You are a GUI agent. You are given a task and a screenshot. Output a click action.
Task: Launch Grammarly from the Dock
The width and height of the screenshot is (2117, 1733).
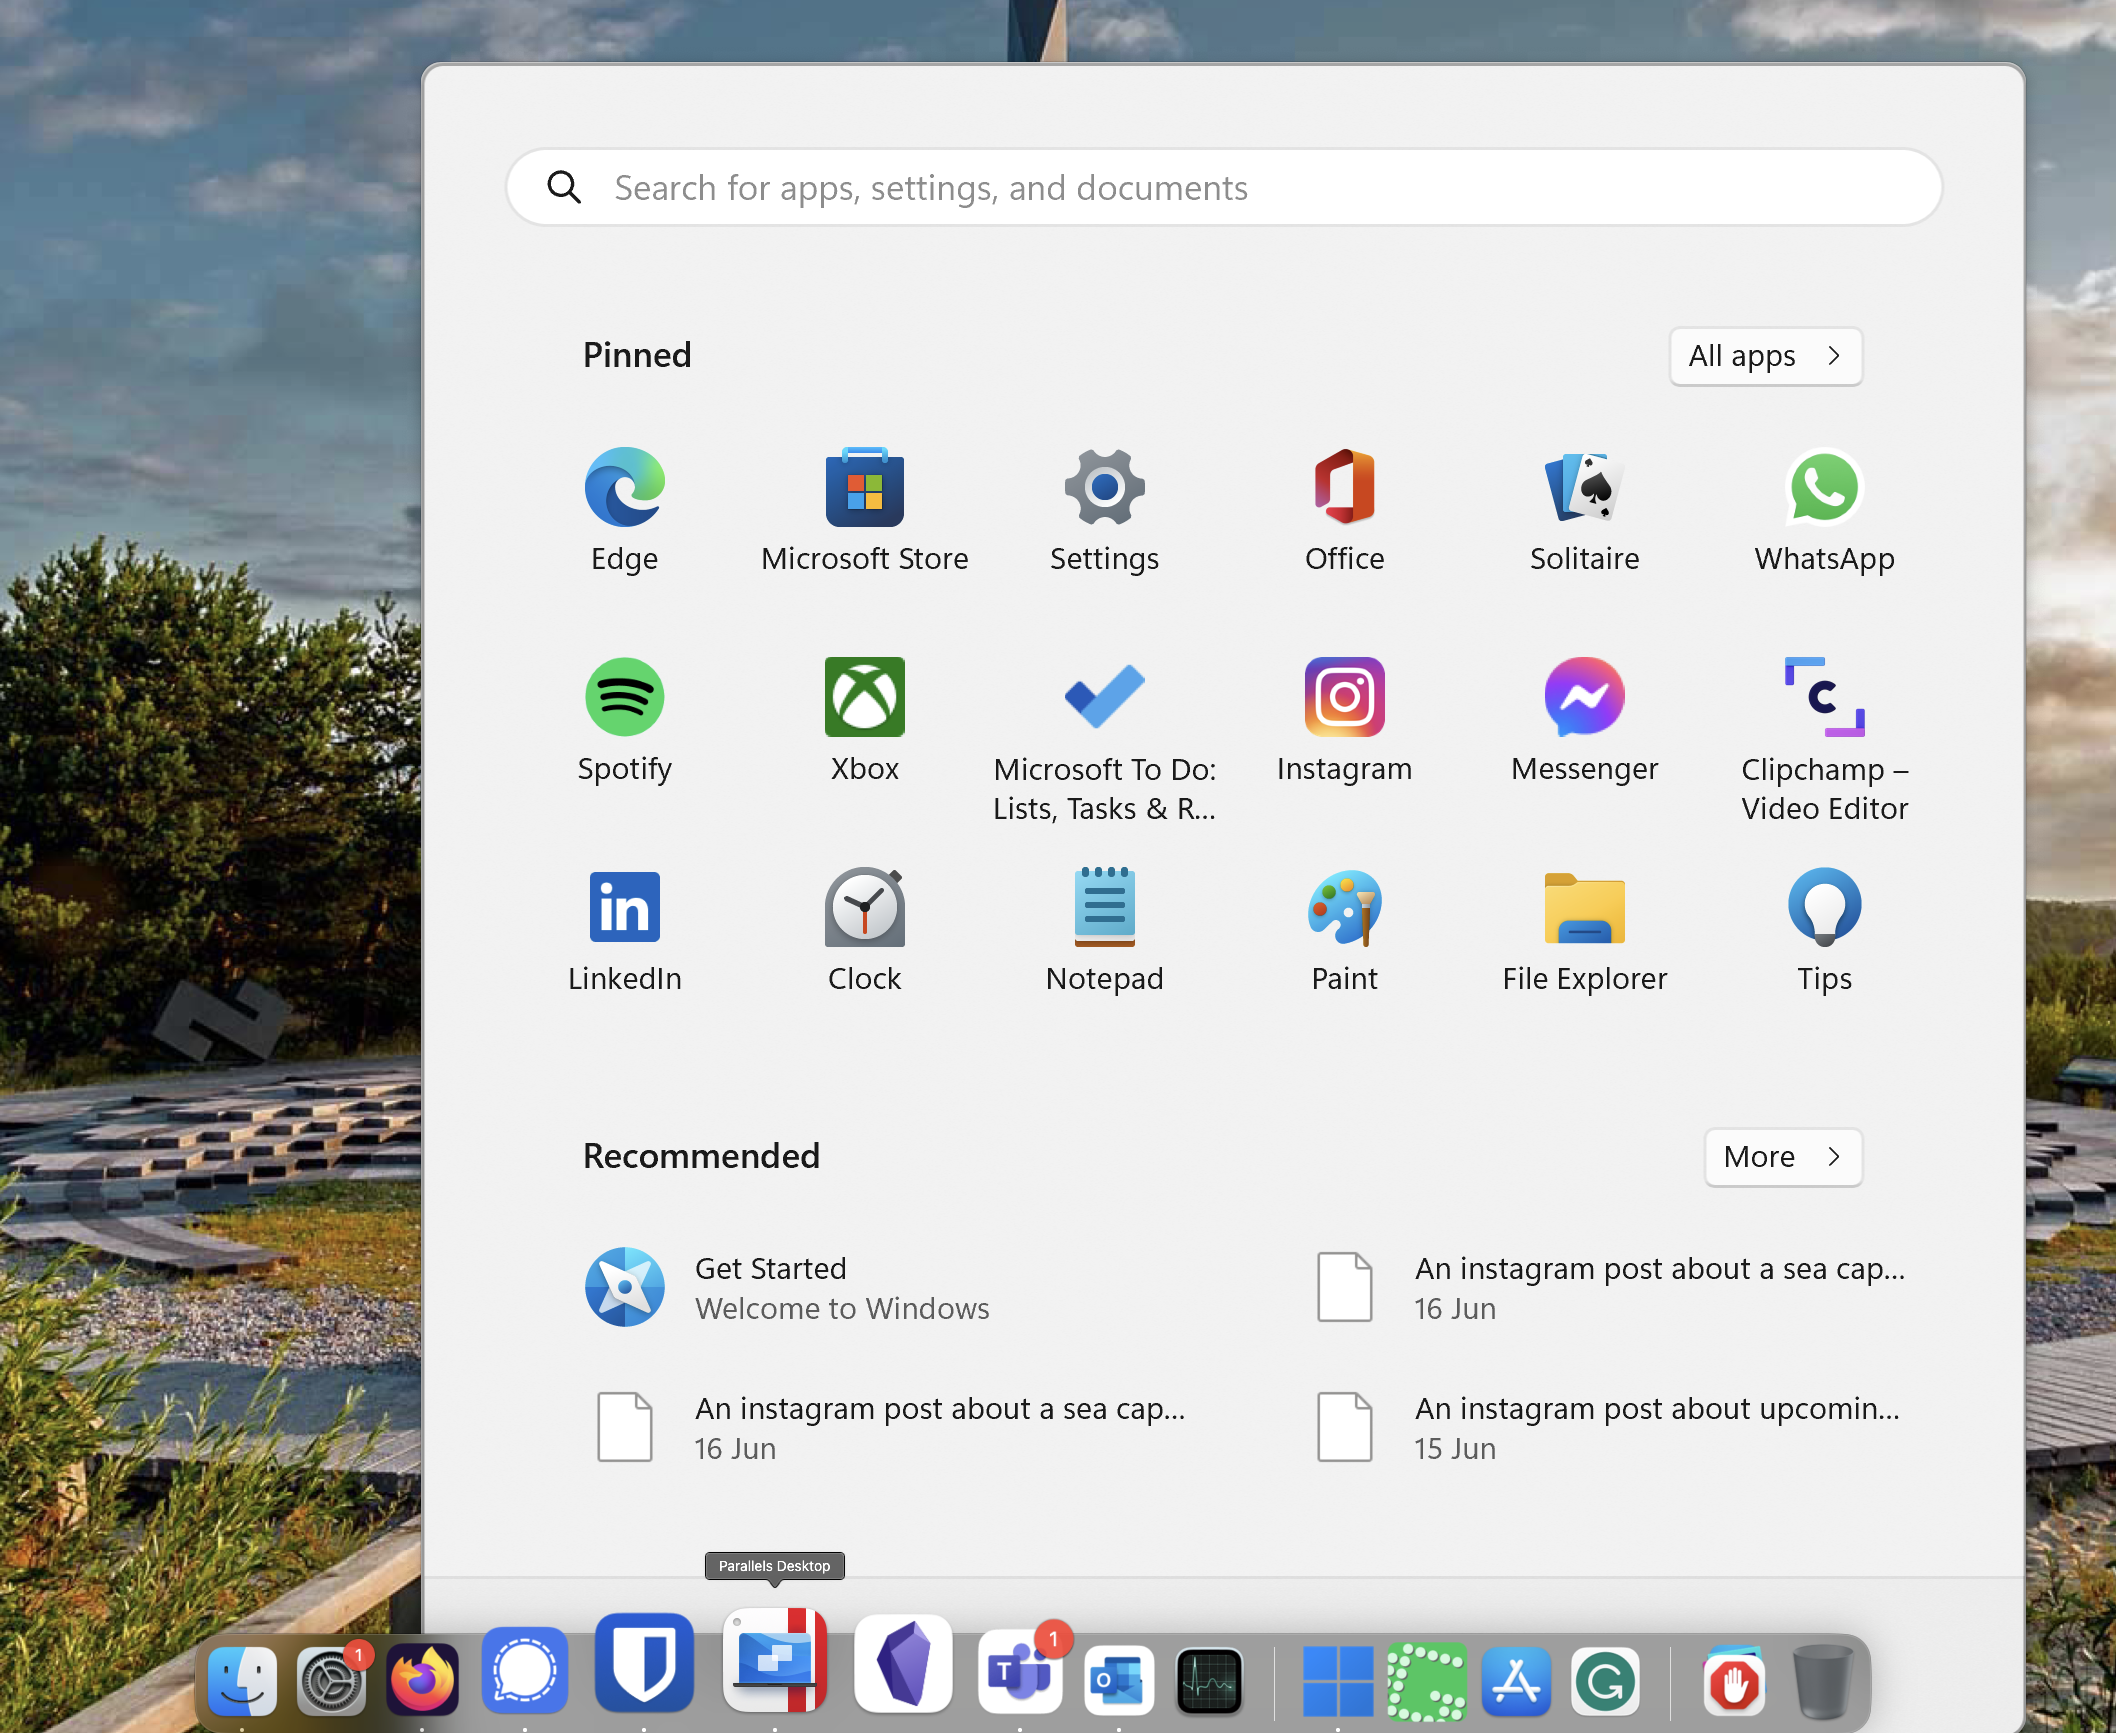click(1604, 1680)
